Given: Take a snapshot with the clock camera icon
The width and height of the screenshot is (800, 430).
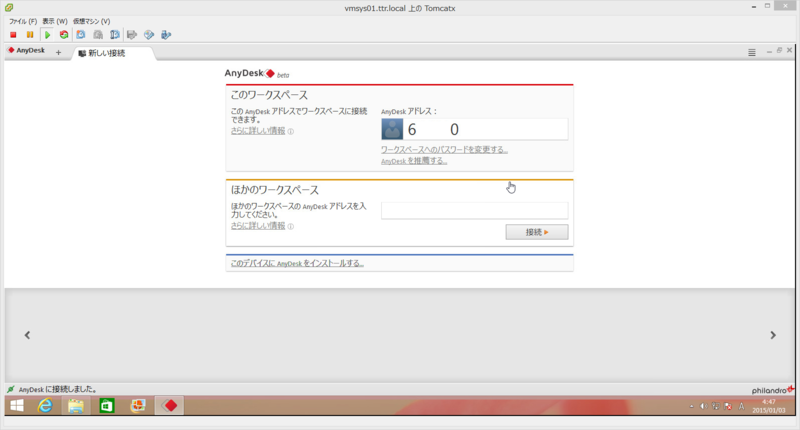Looking at the screenshot, I should click(81, 35).
